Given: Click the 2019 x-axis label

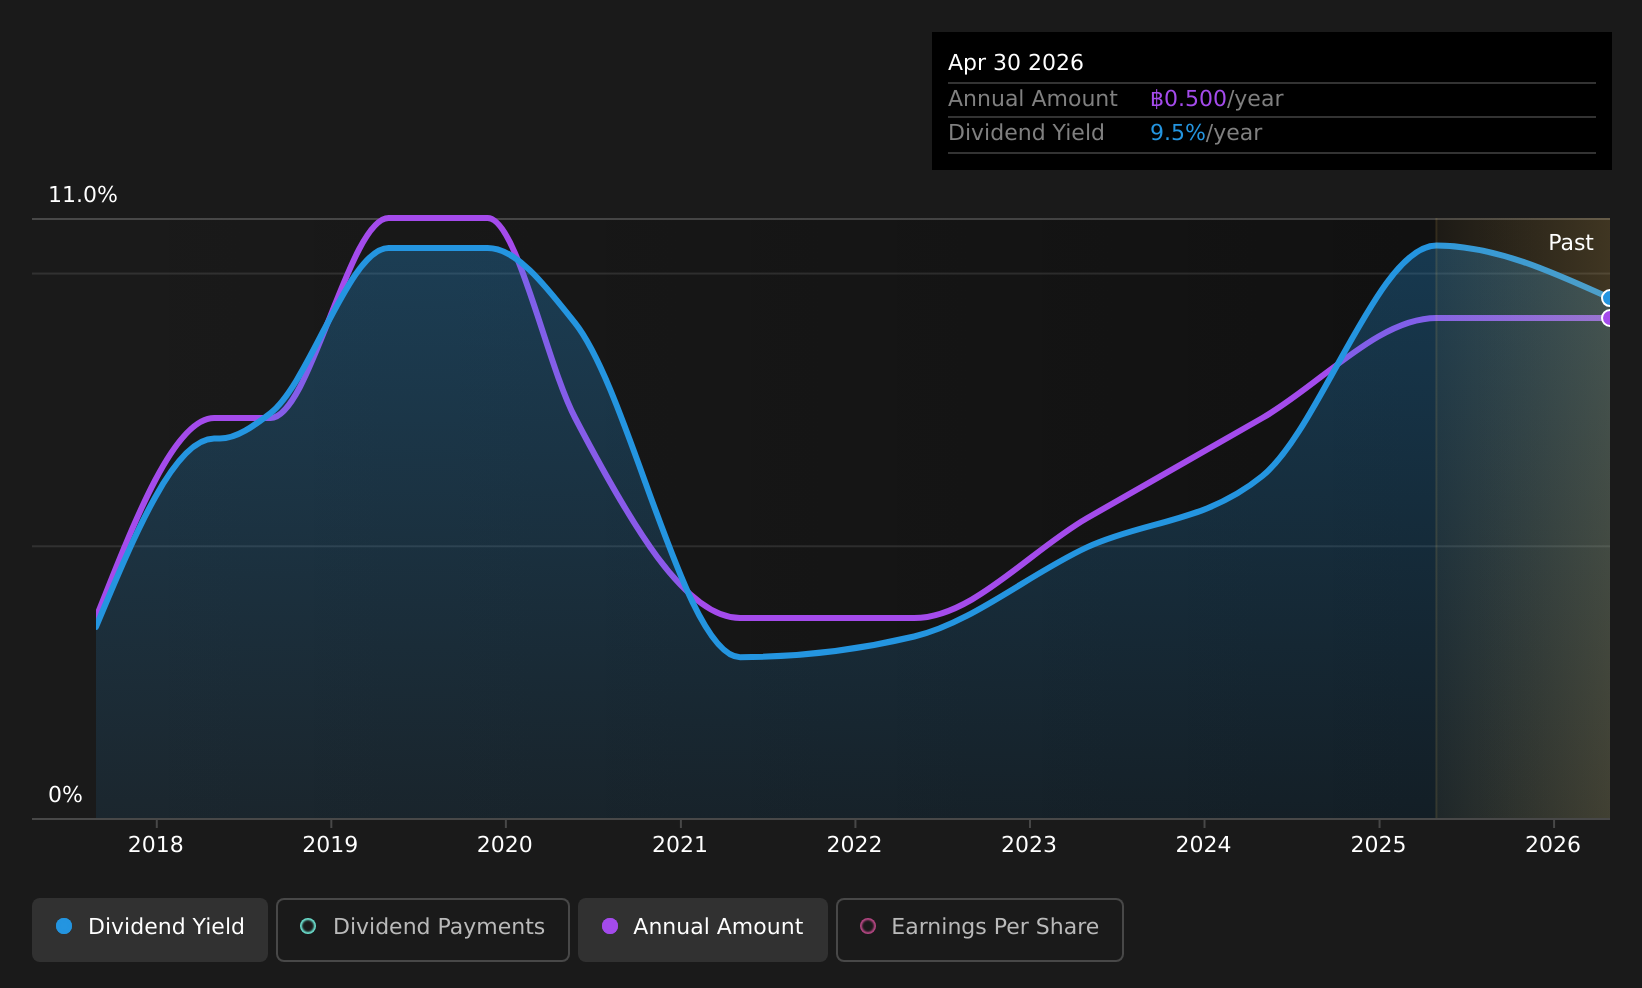Looking at the screenshot, I should point(330,845).
